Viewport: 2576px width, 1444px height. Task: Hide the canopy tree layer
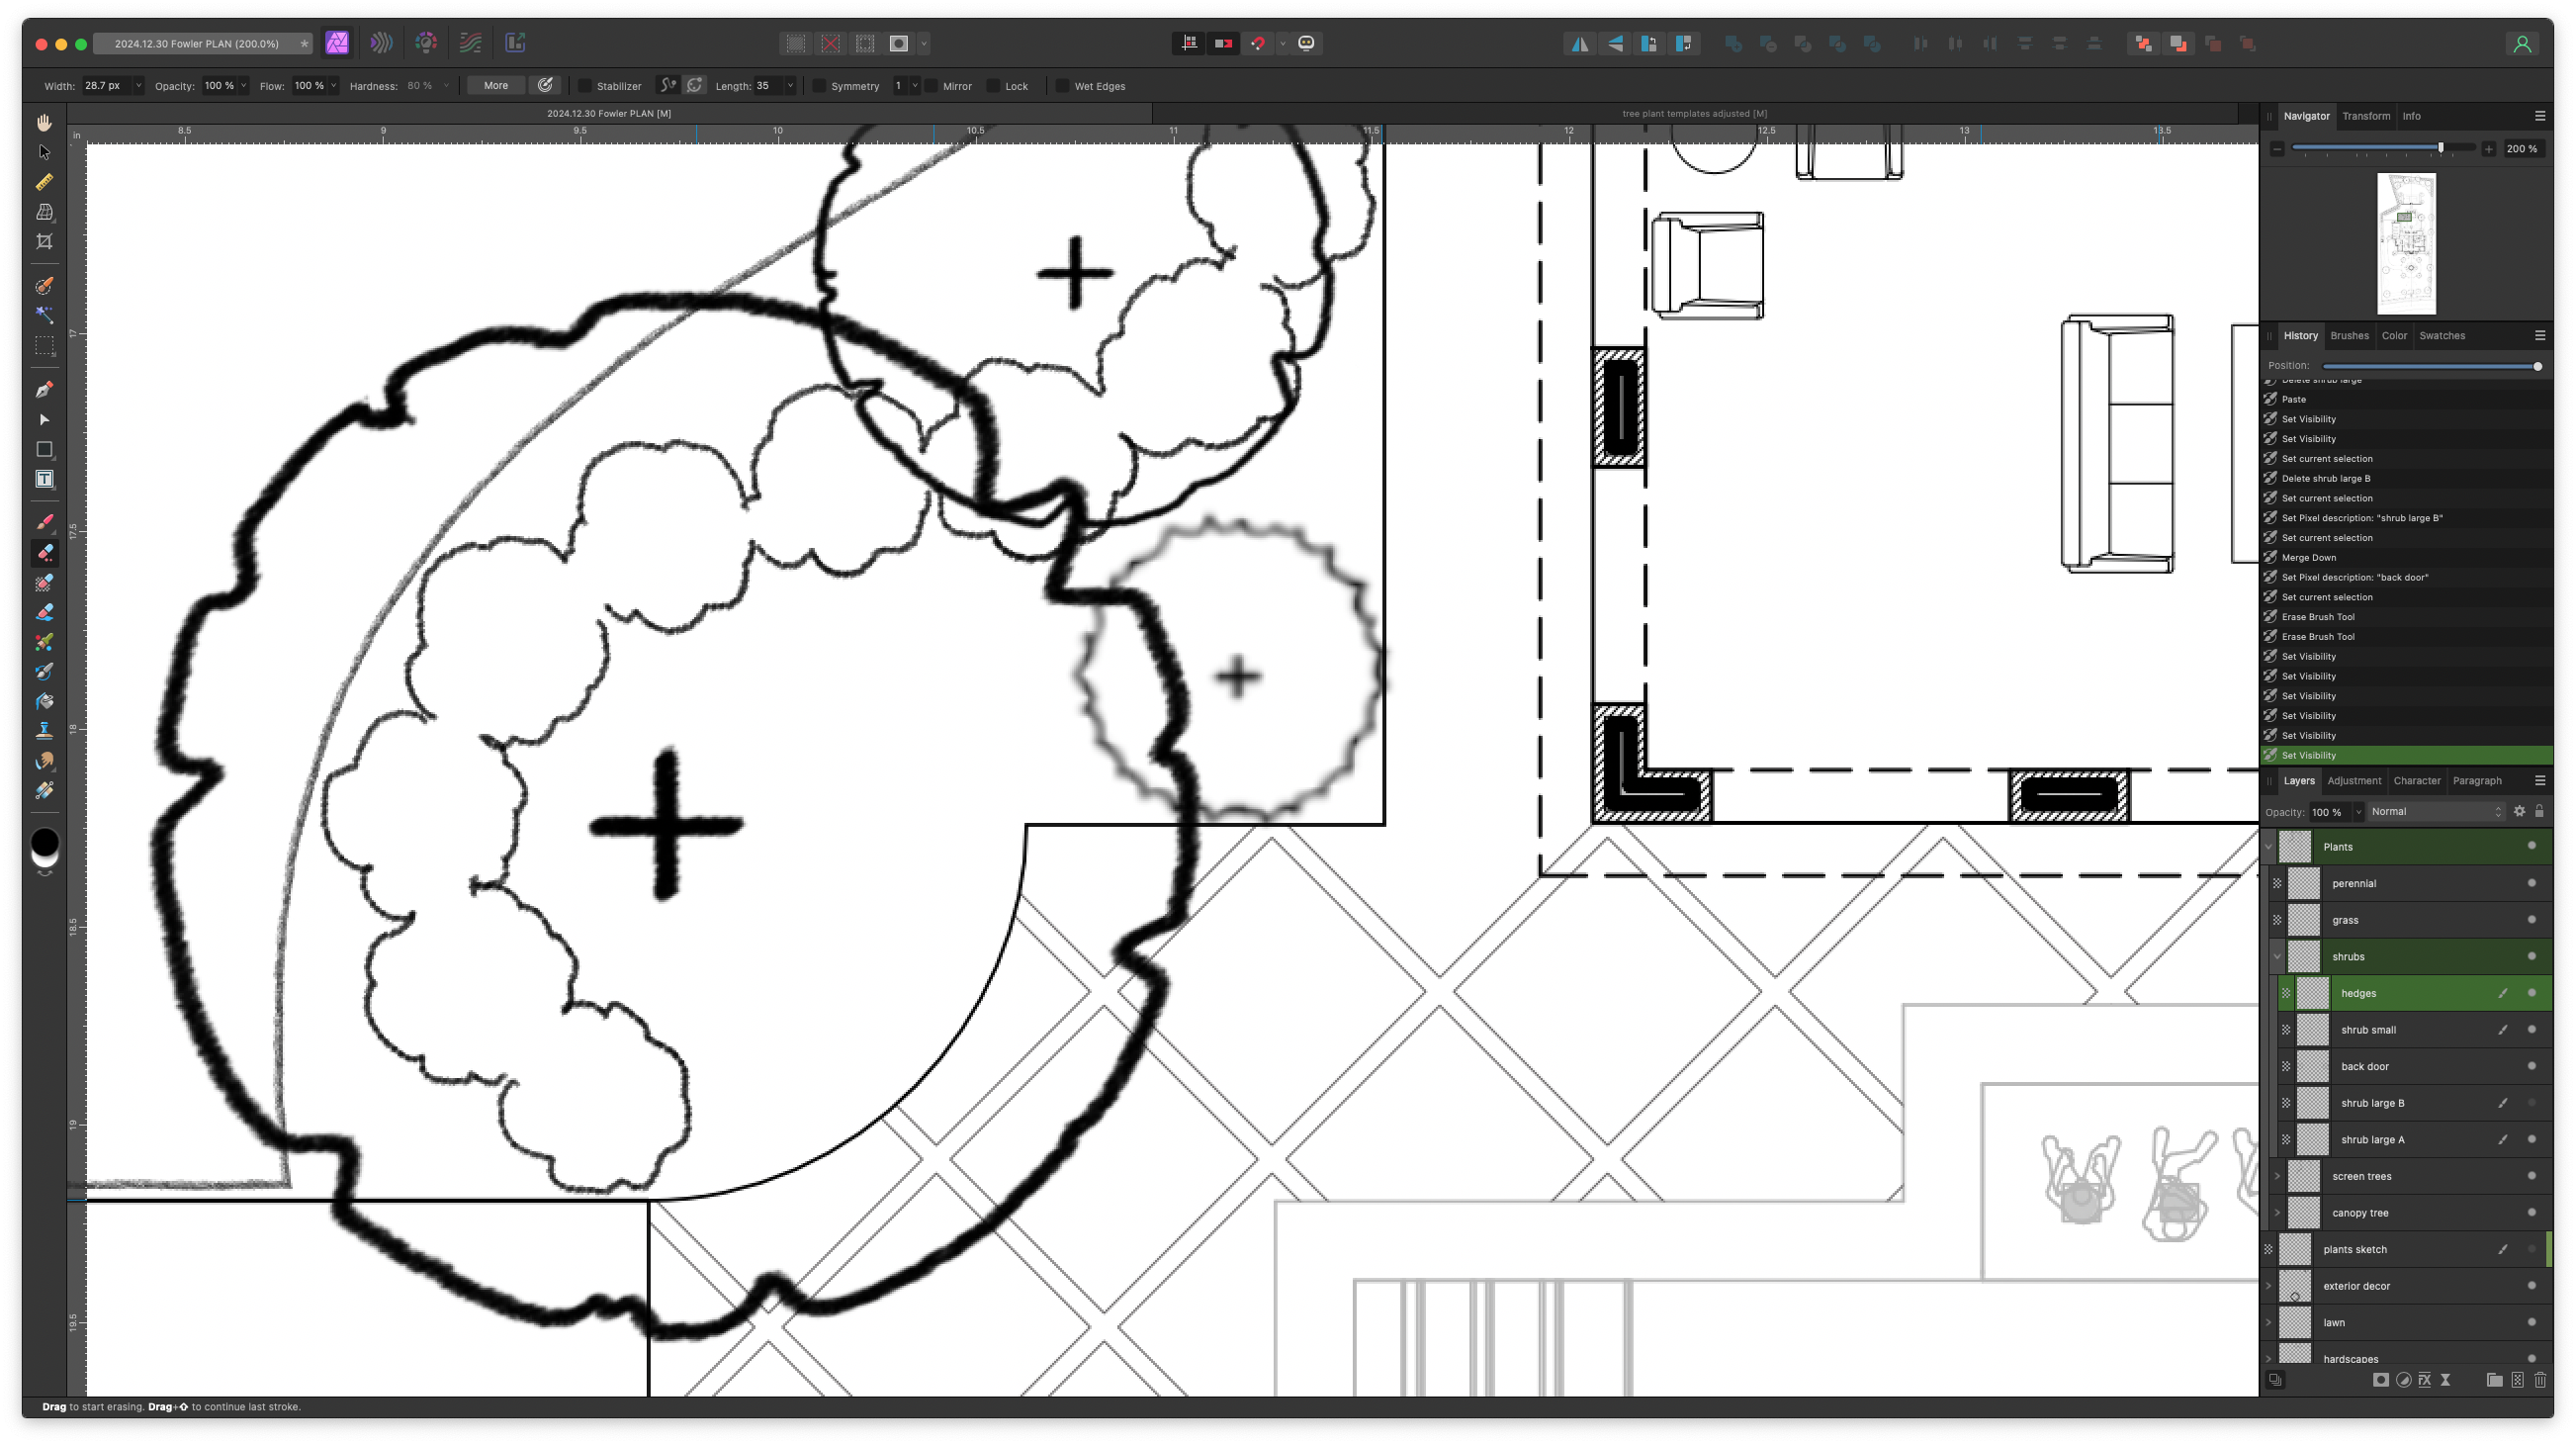coord(2532,1213)
